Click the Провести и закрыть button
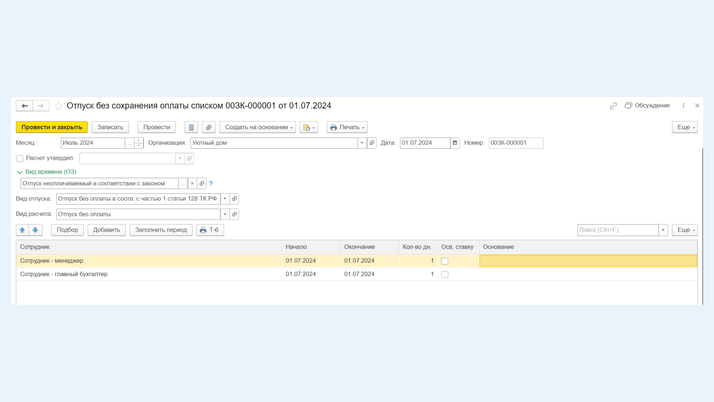 [x=51, y=127]
